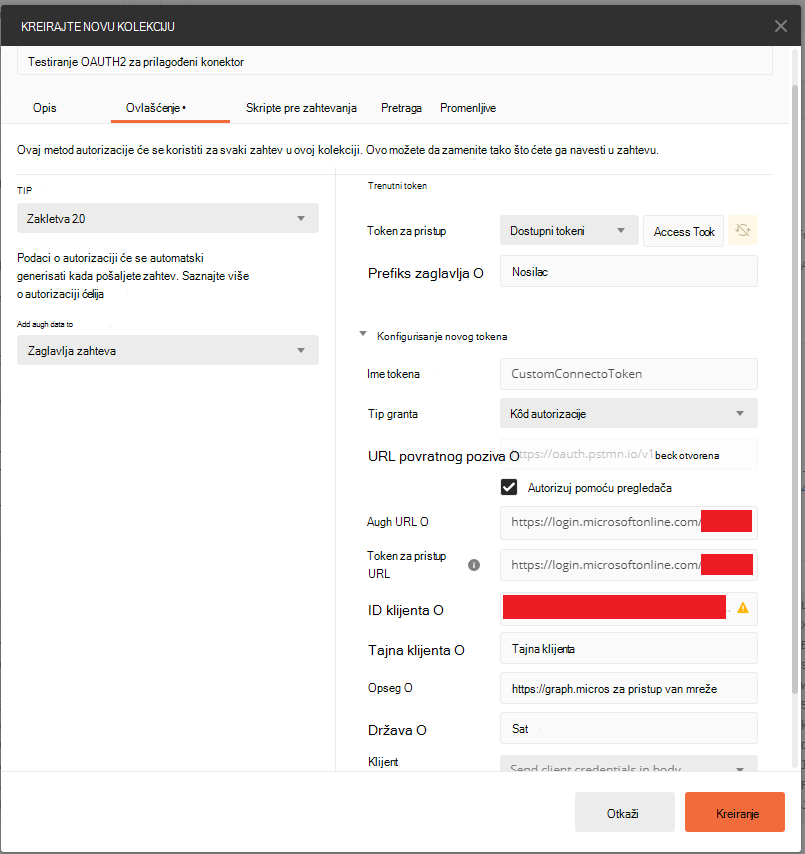Screen dimensions: 805x854
Task: Open the Kôd autorizacije grant type dropdown
Action: [x=629, y=413]
